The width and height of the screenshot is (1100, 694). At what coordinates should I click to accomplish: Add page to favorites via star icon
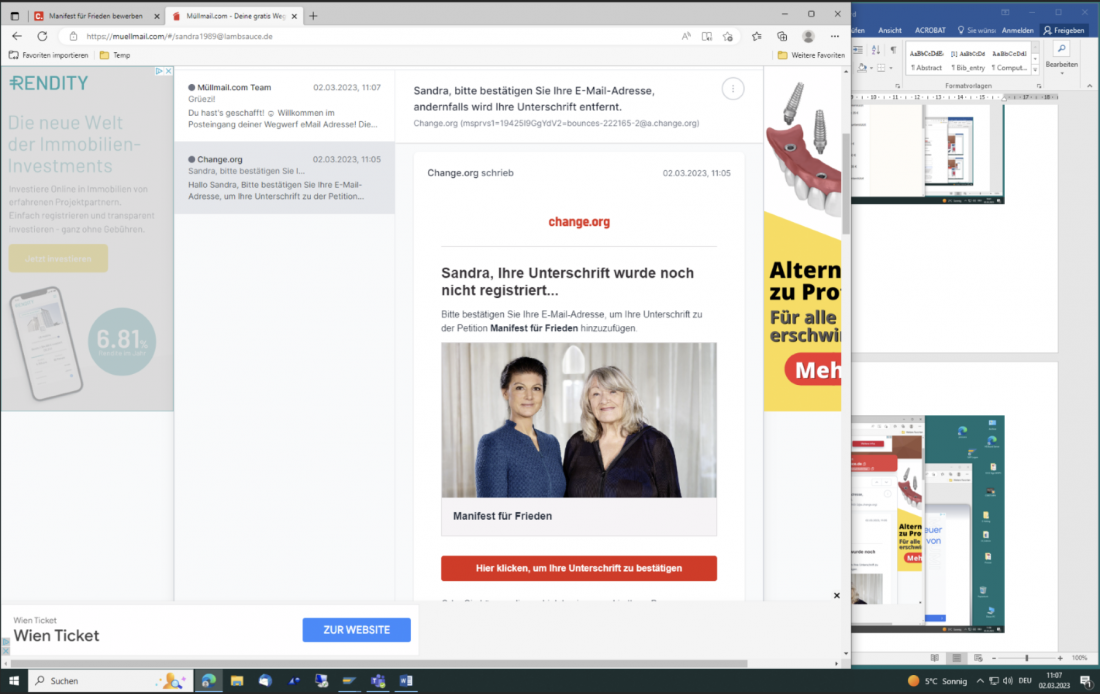(728, 36)
